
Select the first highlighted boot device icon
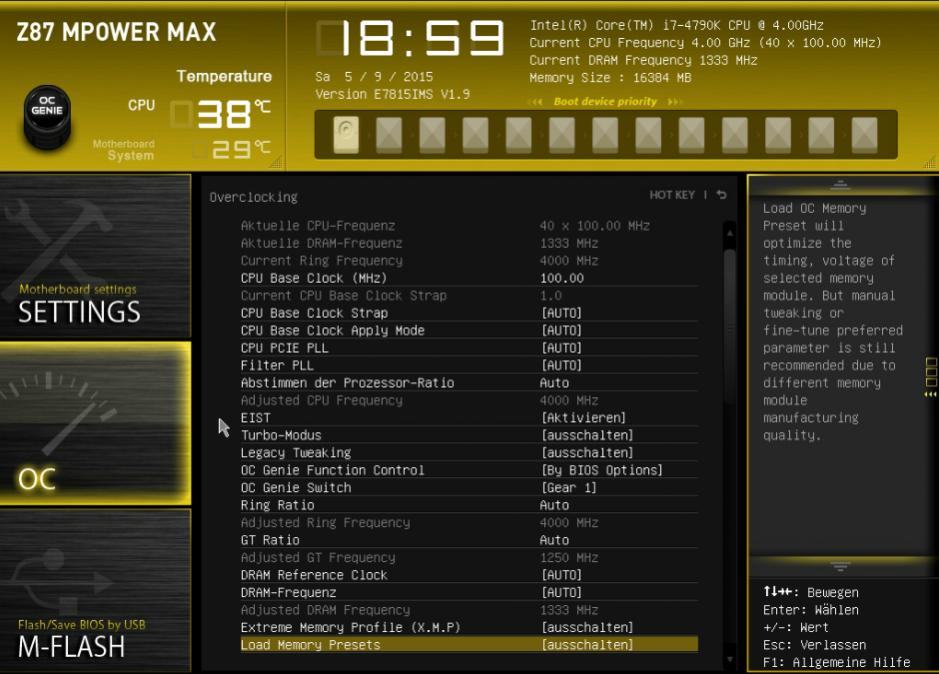pos(346,134)
